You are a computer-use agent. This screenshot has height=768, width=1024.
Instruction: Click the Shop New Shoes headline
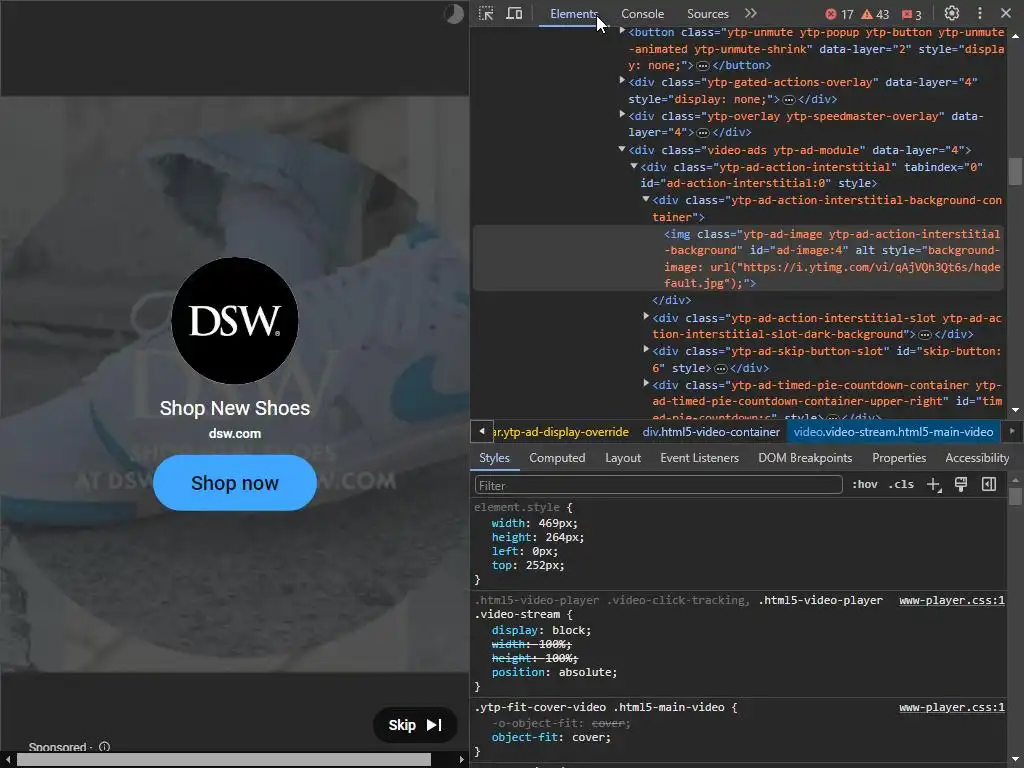coord(234,408)
